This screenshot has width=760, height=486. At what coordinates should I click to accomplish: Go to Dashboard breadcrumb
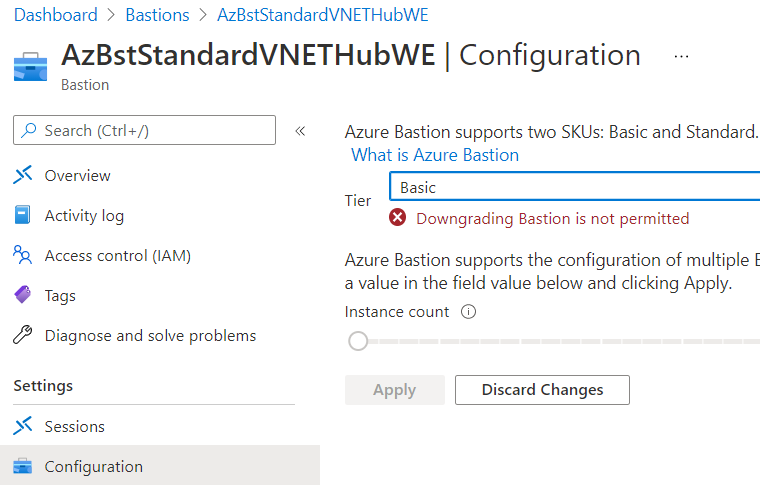(x=56, y=15)
